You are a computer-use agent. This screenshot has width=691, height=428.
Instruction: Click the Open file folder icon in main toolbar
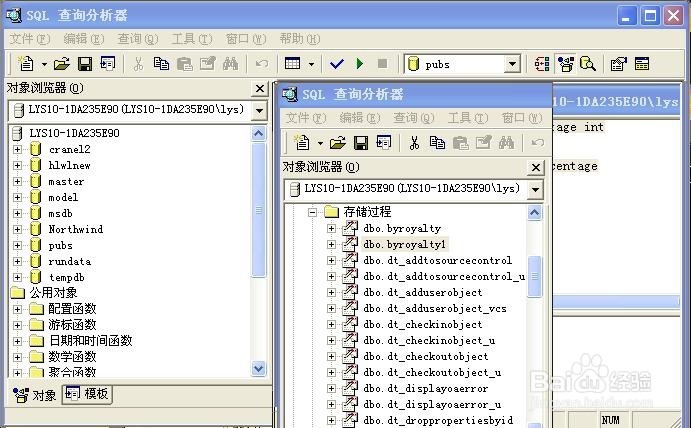(62, 64)
